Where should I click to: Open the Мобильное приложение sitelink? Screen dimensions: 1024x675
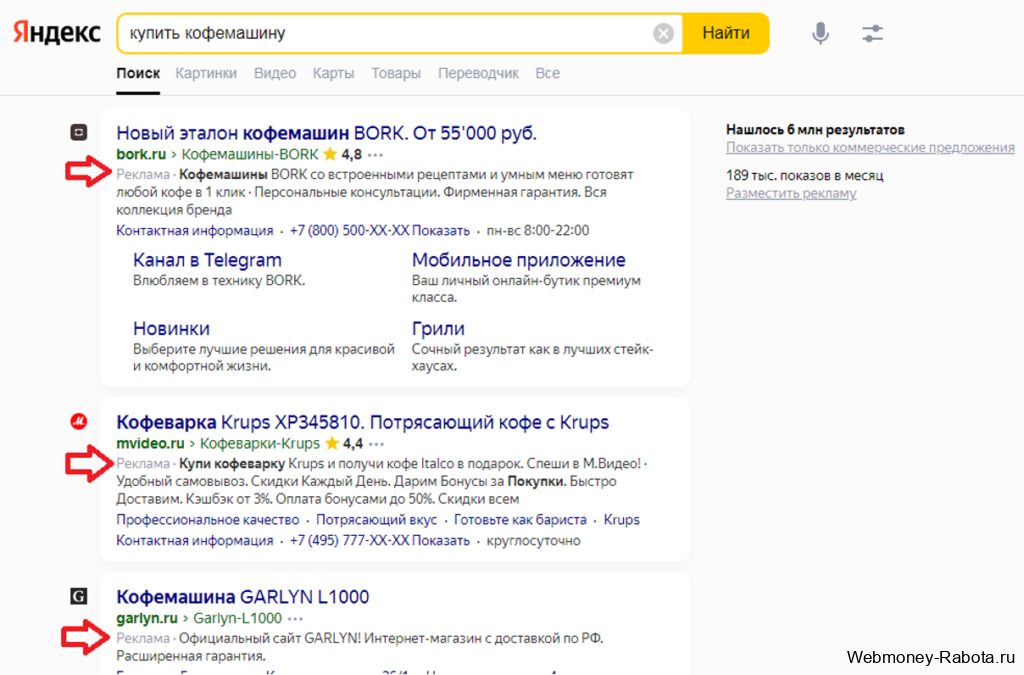(519, 260)
